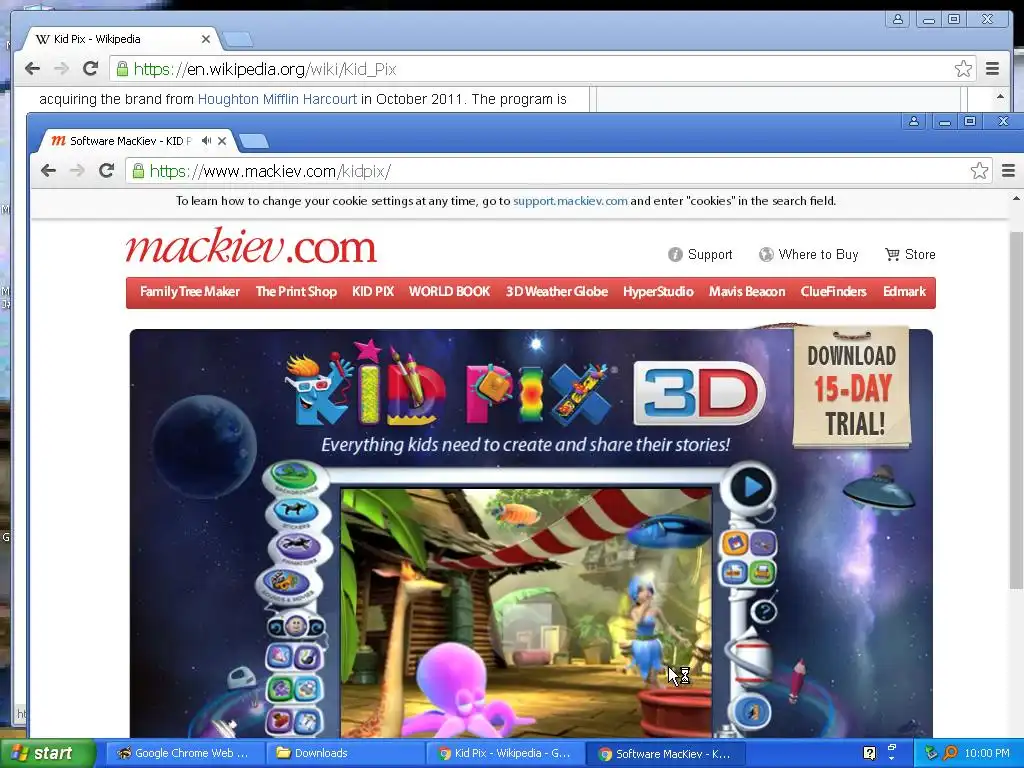Open the Store cart link
1024x768 pixels.
(x=910, y=255)
